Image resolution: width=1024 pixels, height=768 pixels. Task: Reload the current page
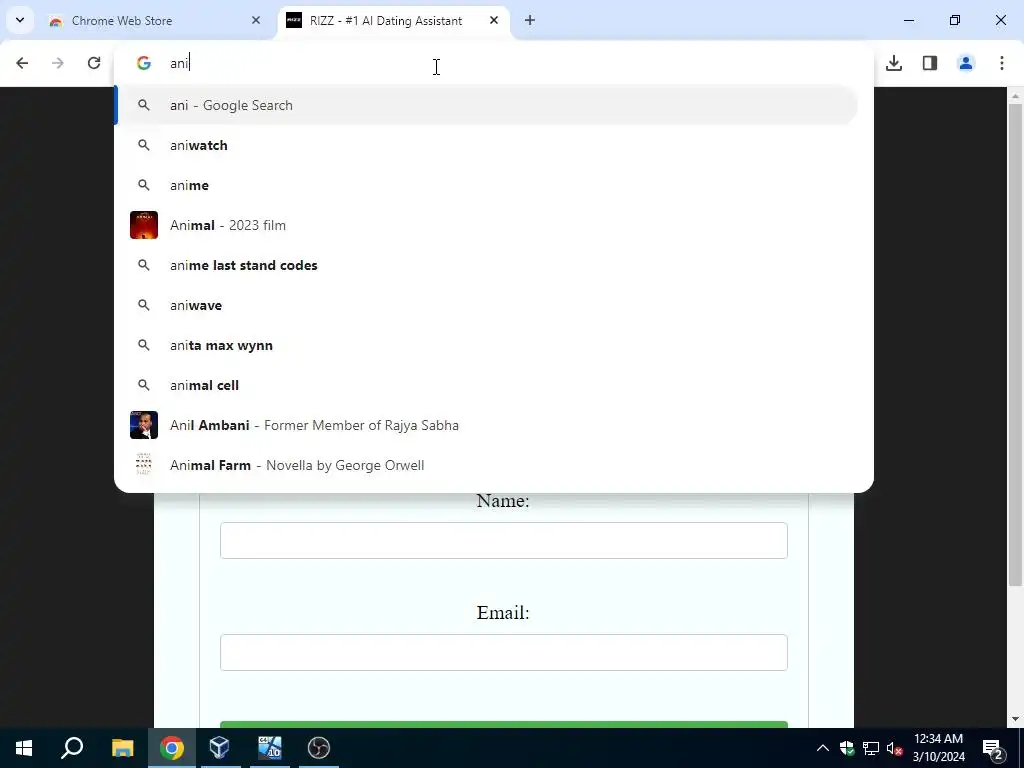click(94, 63)
